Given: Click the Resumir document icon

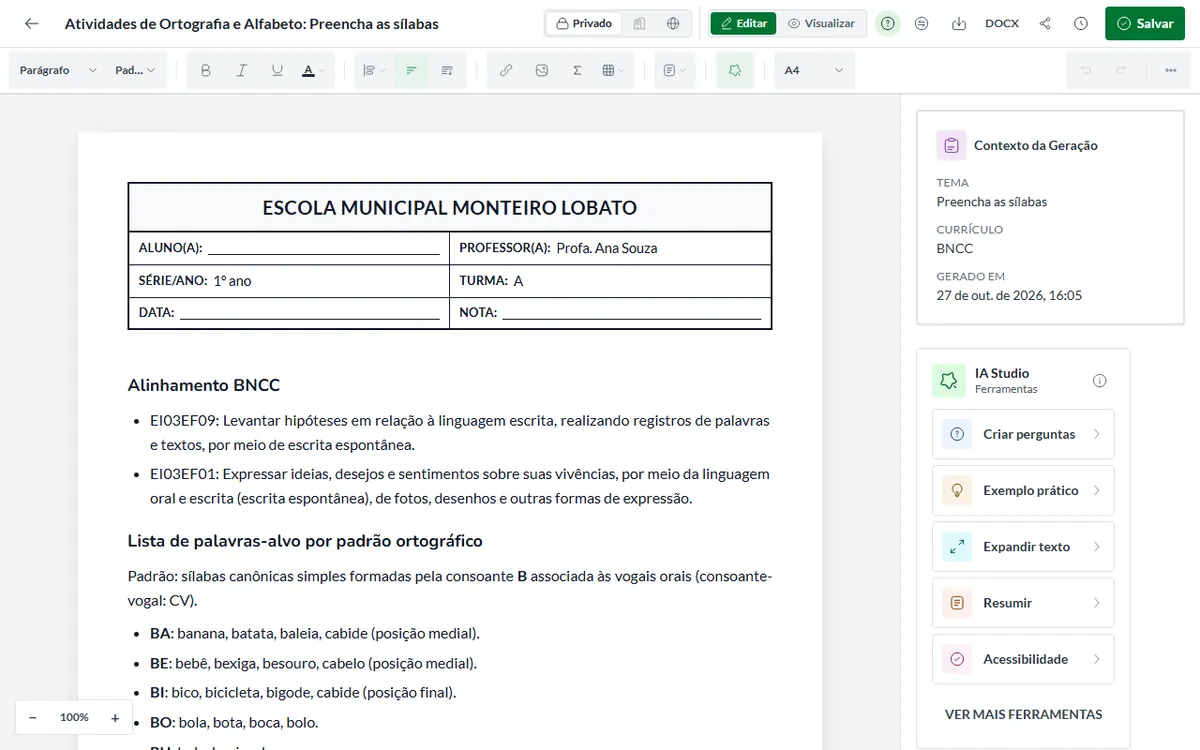Looking at the screenshot, I should [957, 603].
